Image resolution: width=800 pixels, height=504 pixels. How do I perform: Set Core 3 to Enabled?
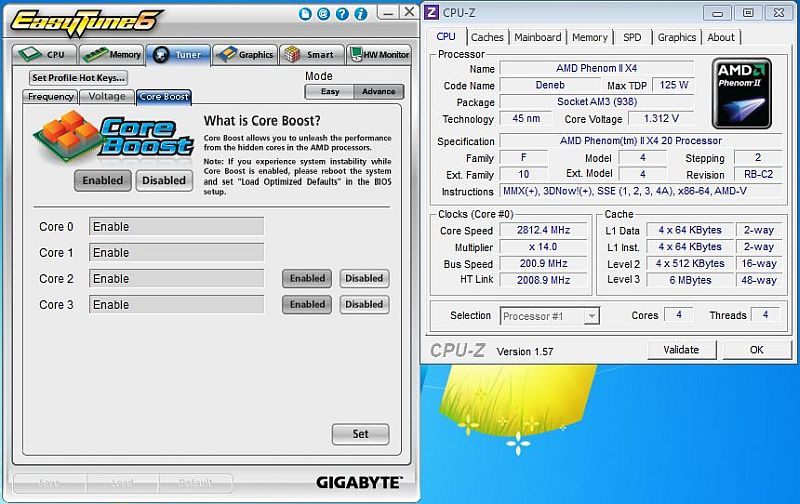point(307,305)
